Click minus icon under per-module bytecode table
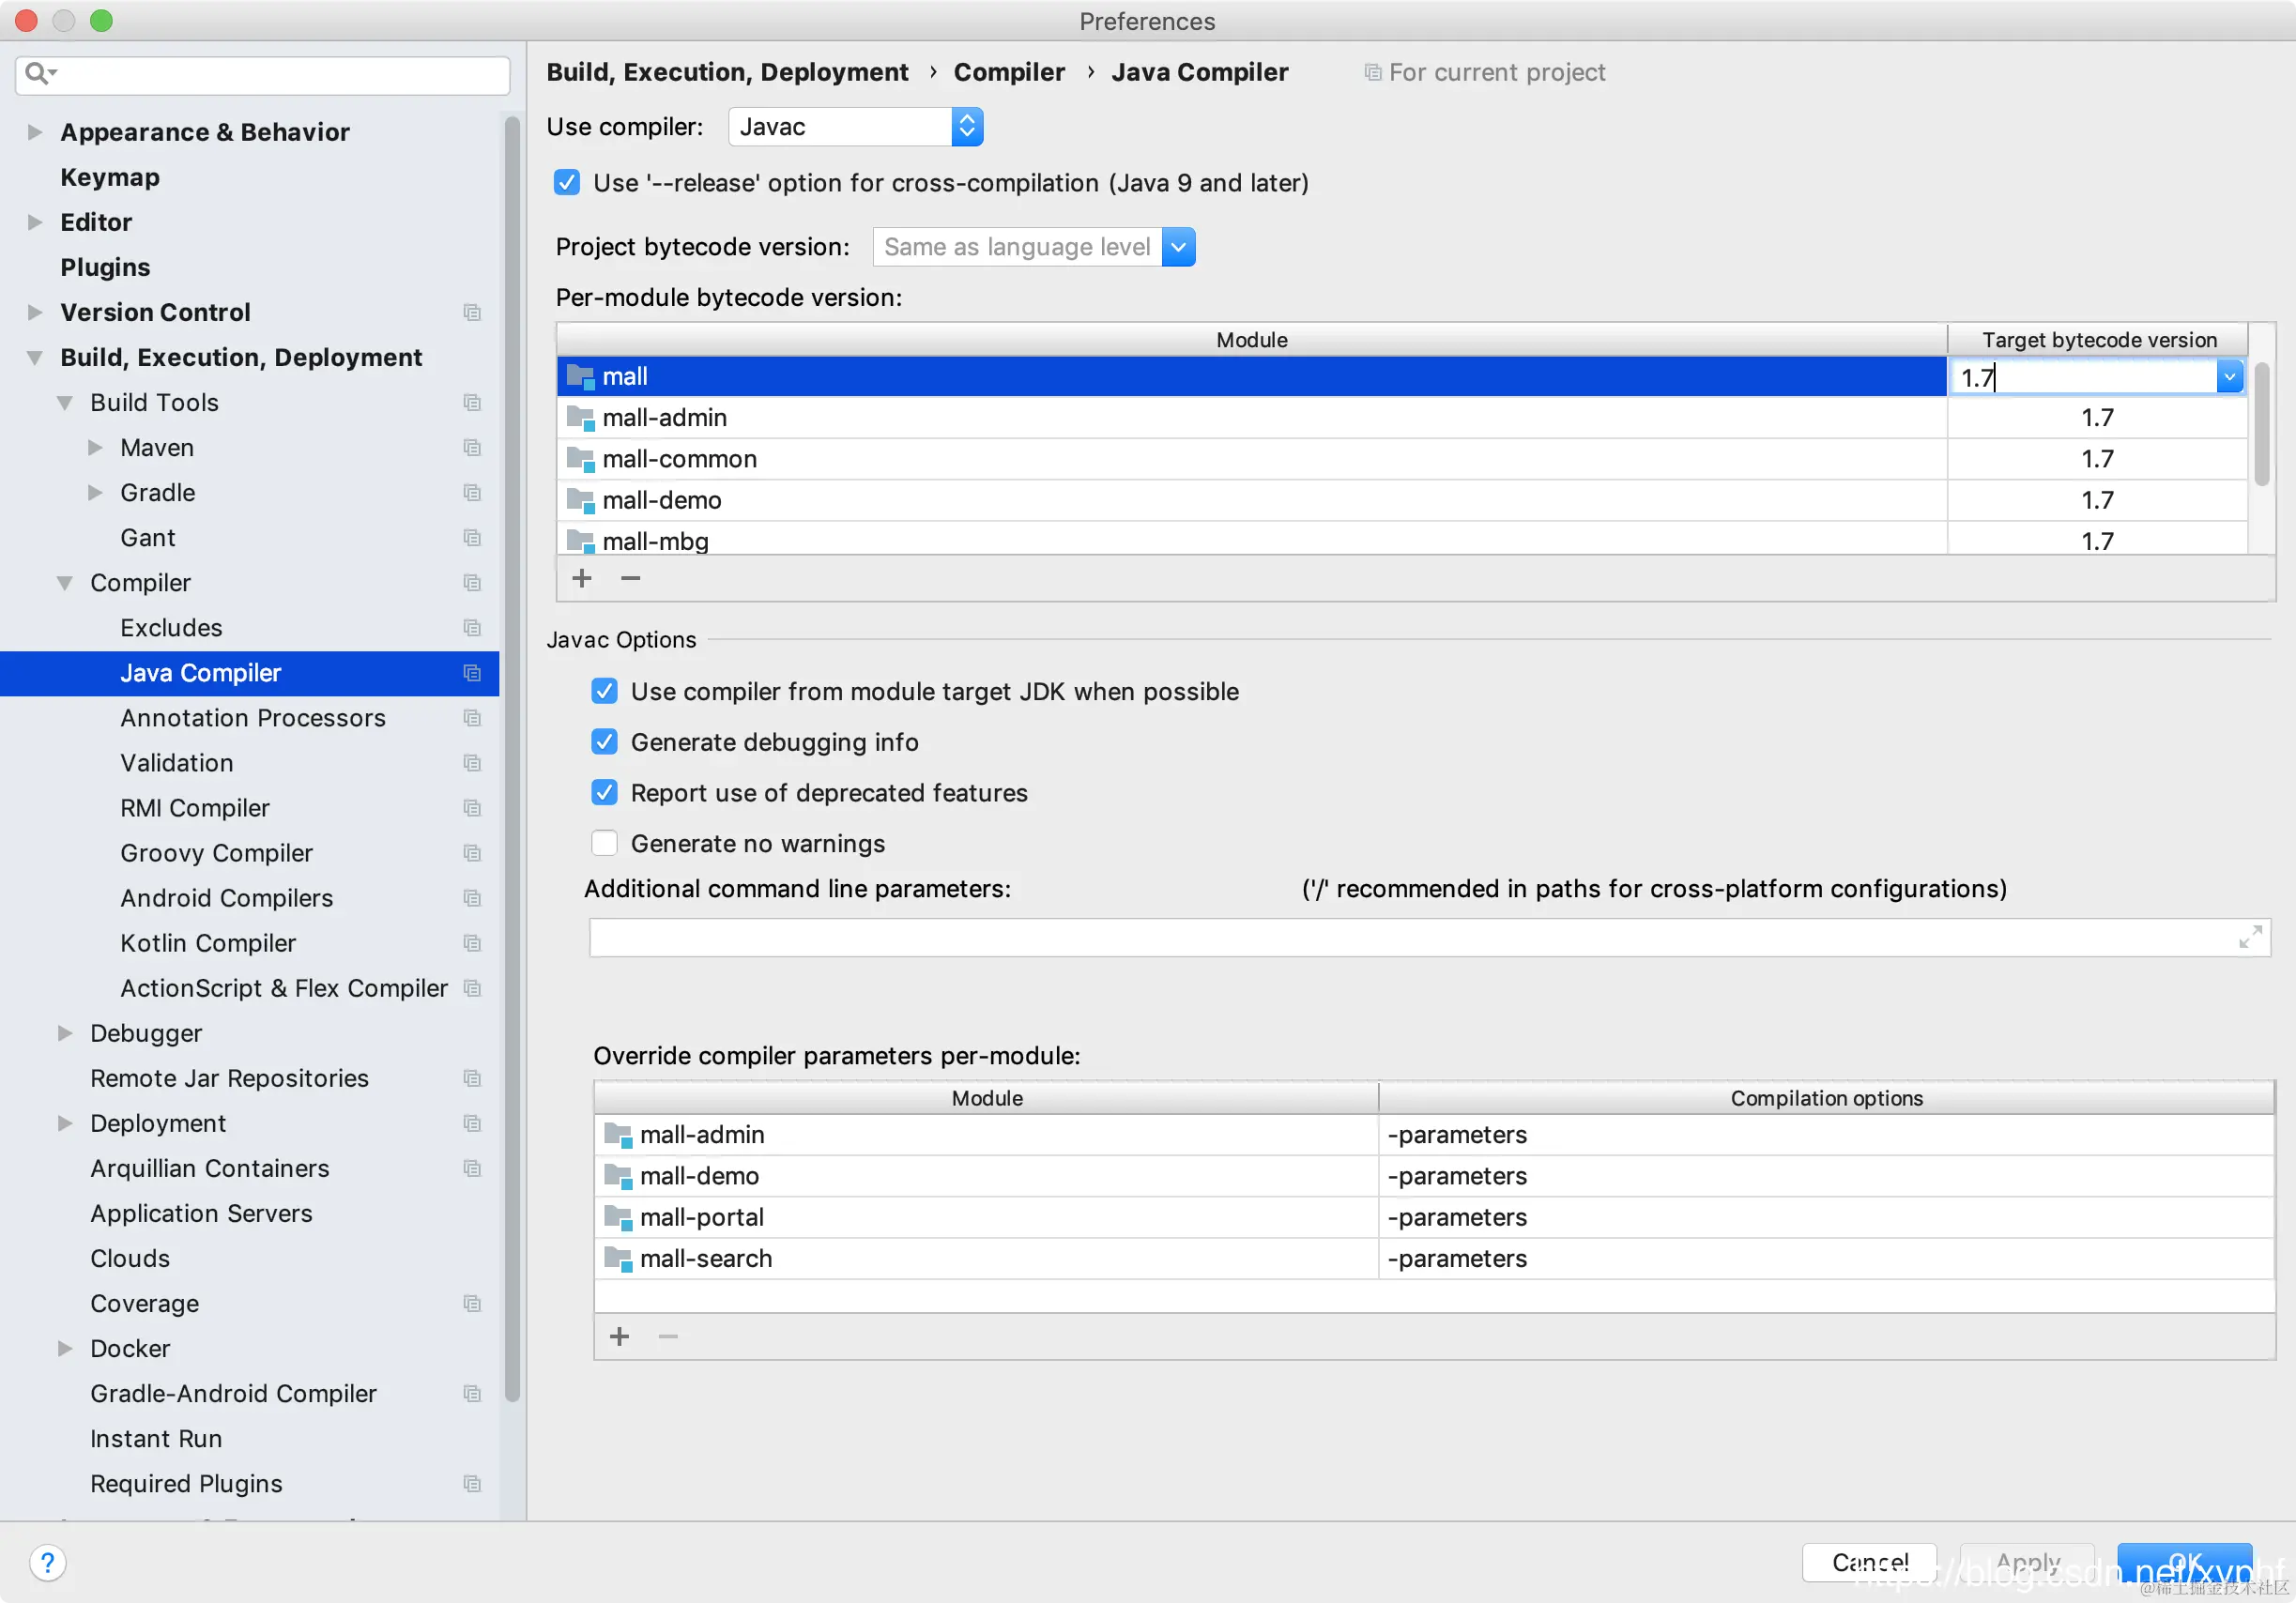The height and width of the screenshot is (1603, 2296). [630, 578]
